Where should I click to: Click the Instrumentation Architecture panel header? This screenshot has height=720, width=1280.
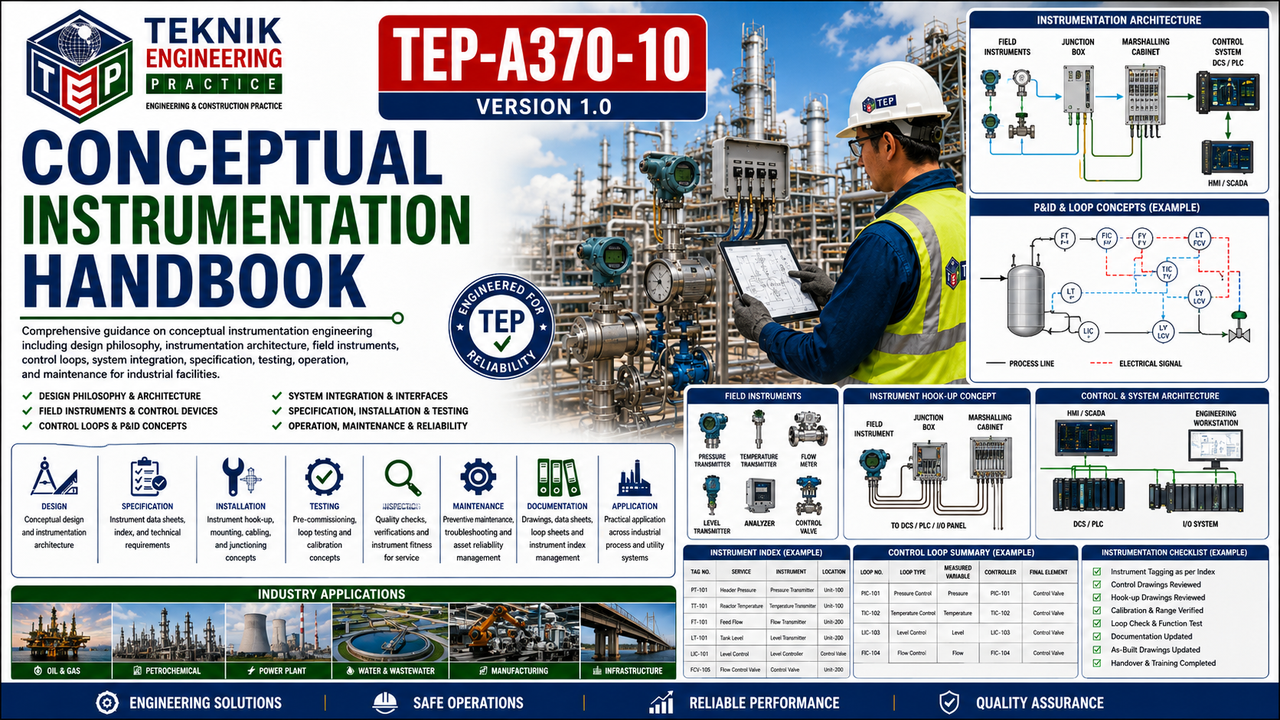point(1119,20)
